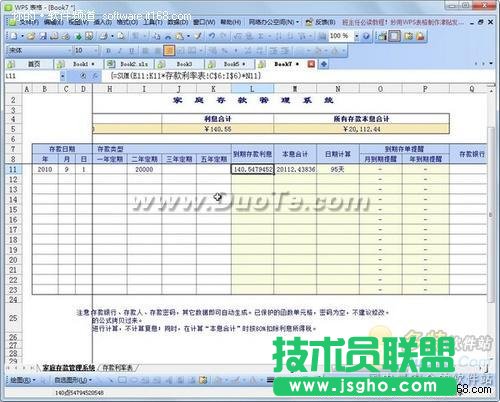Click the blue Help question icon
Screen dimensions: 500x402
pyautogui.click(x=366, y=36)
